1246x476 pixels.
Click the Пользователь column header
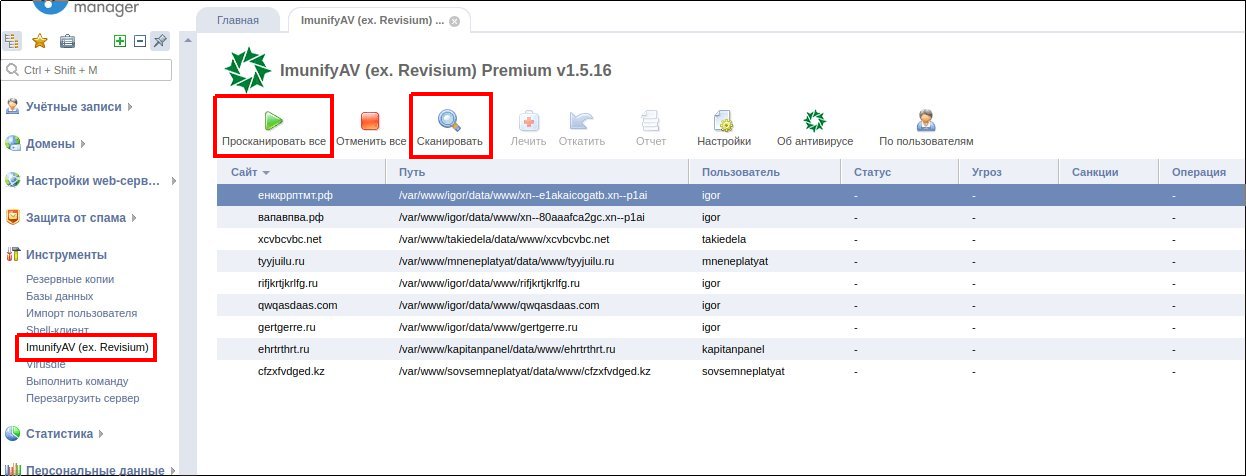click(765, 172)
